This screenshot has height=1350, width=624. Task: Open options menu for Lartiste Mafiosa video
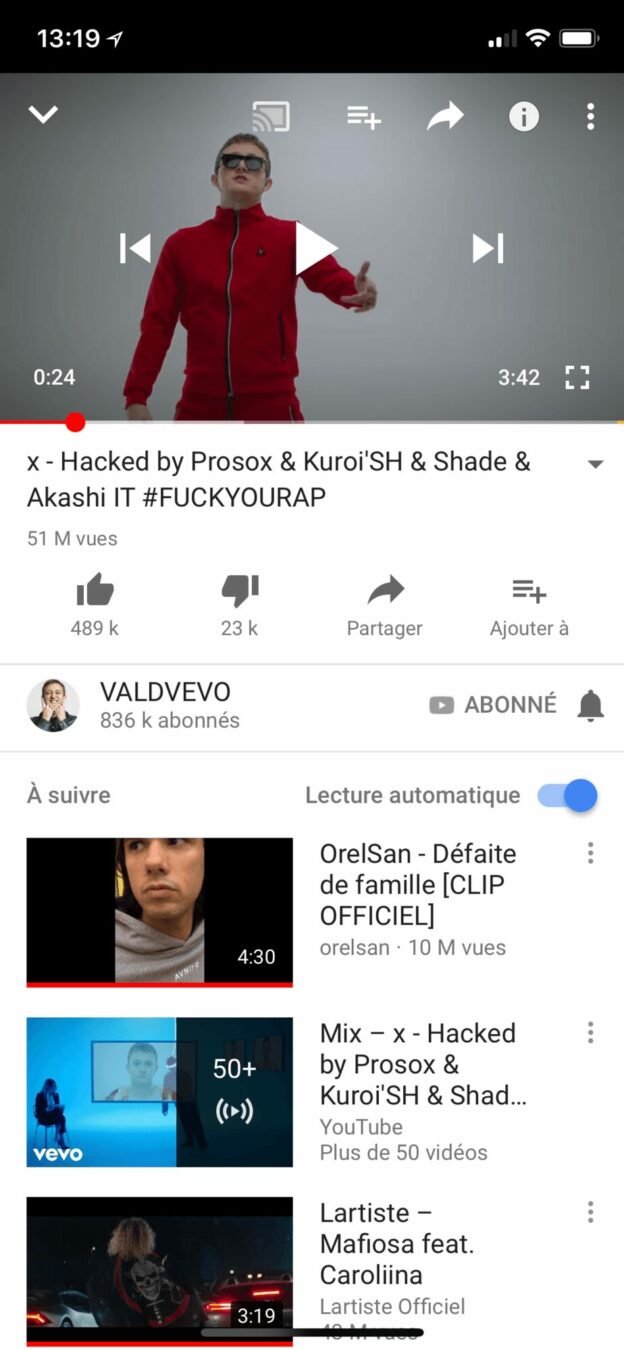point(590,1212)
